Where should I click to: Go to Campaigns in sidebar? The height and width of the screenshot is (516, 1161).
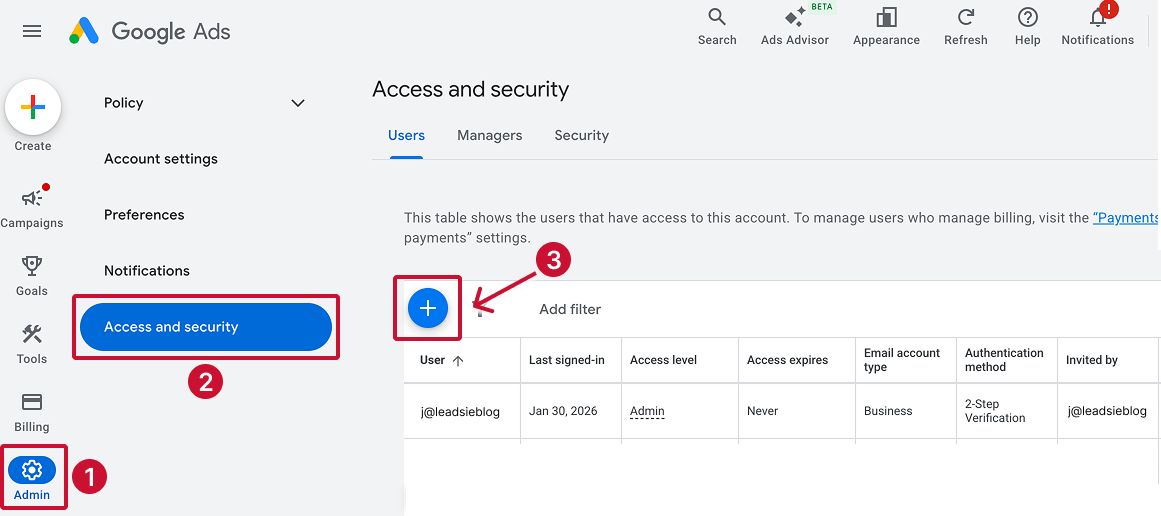click(x=32, y=207)
